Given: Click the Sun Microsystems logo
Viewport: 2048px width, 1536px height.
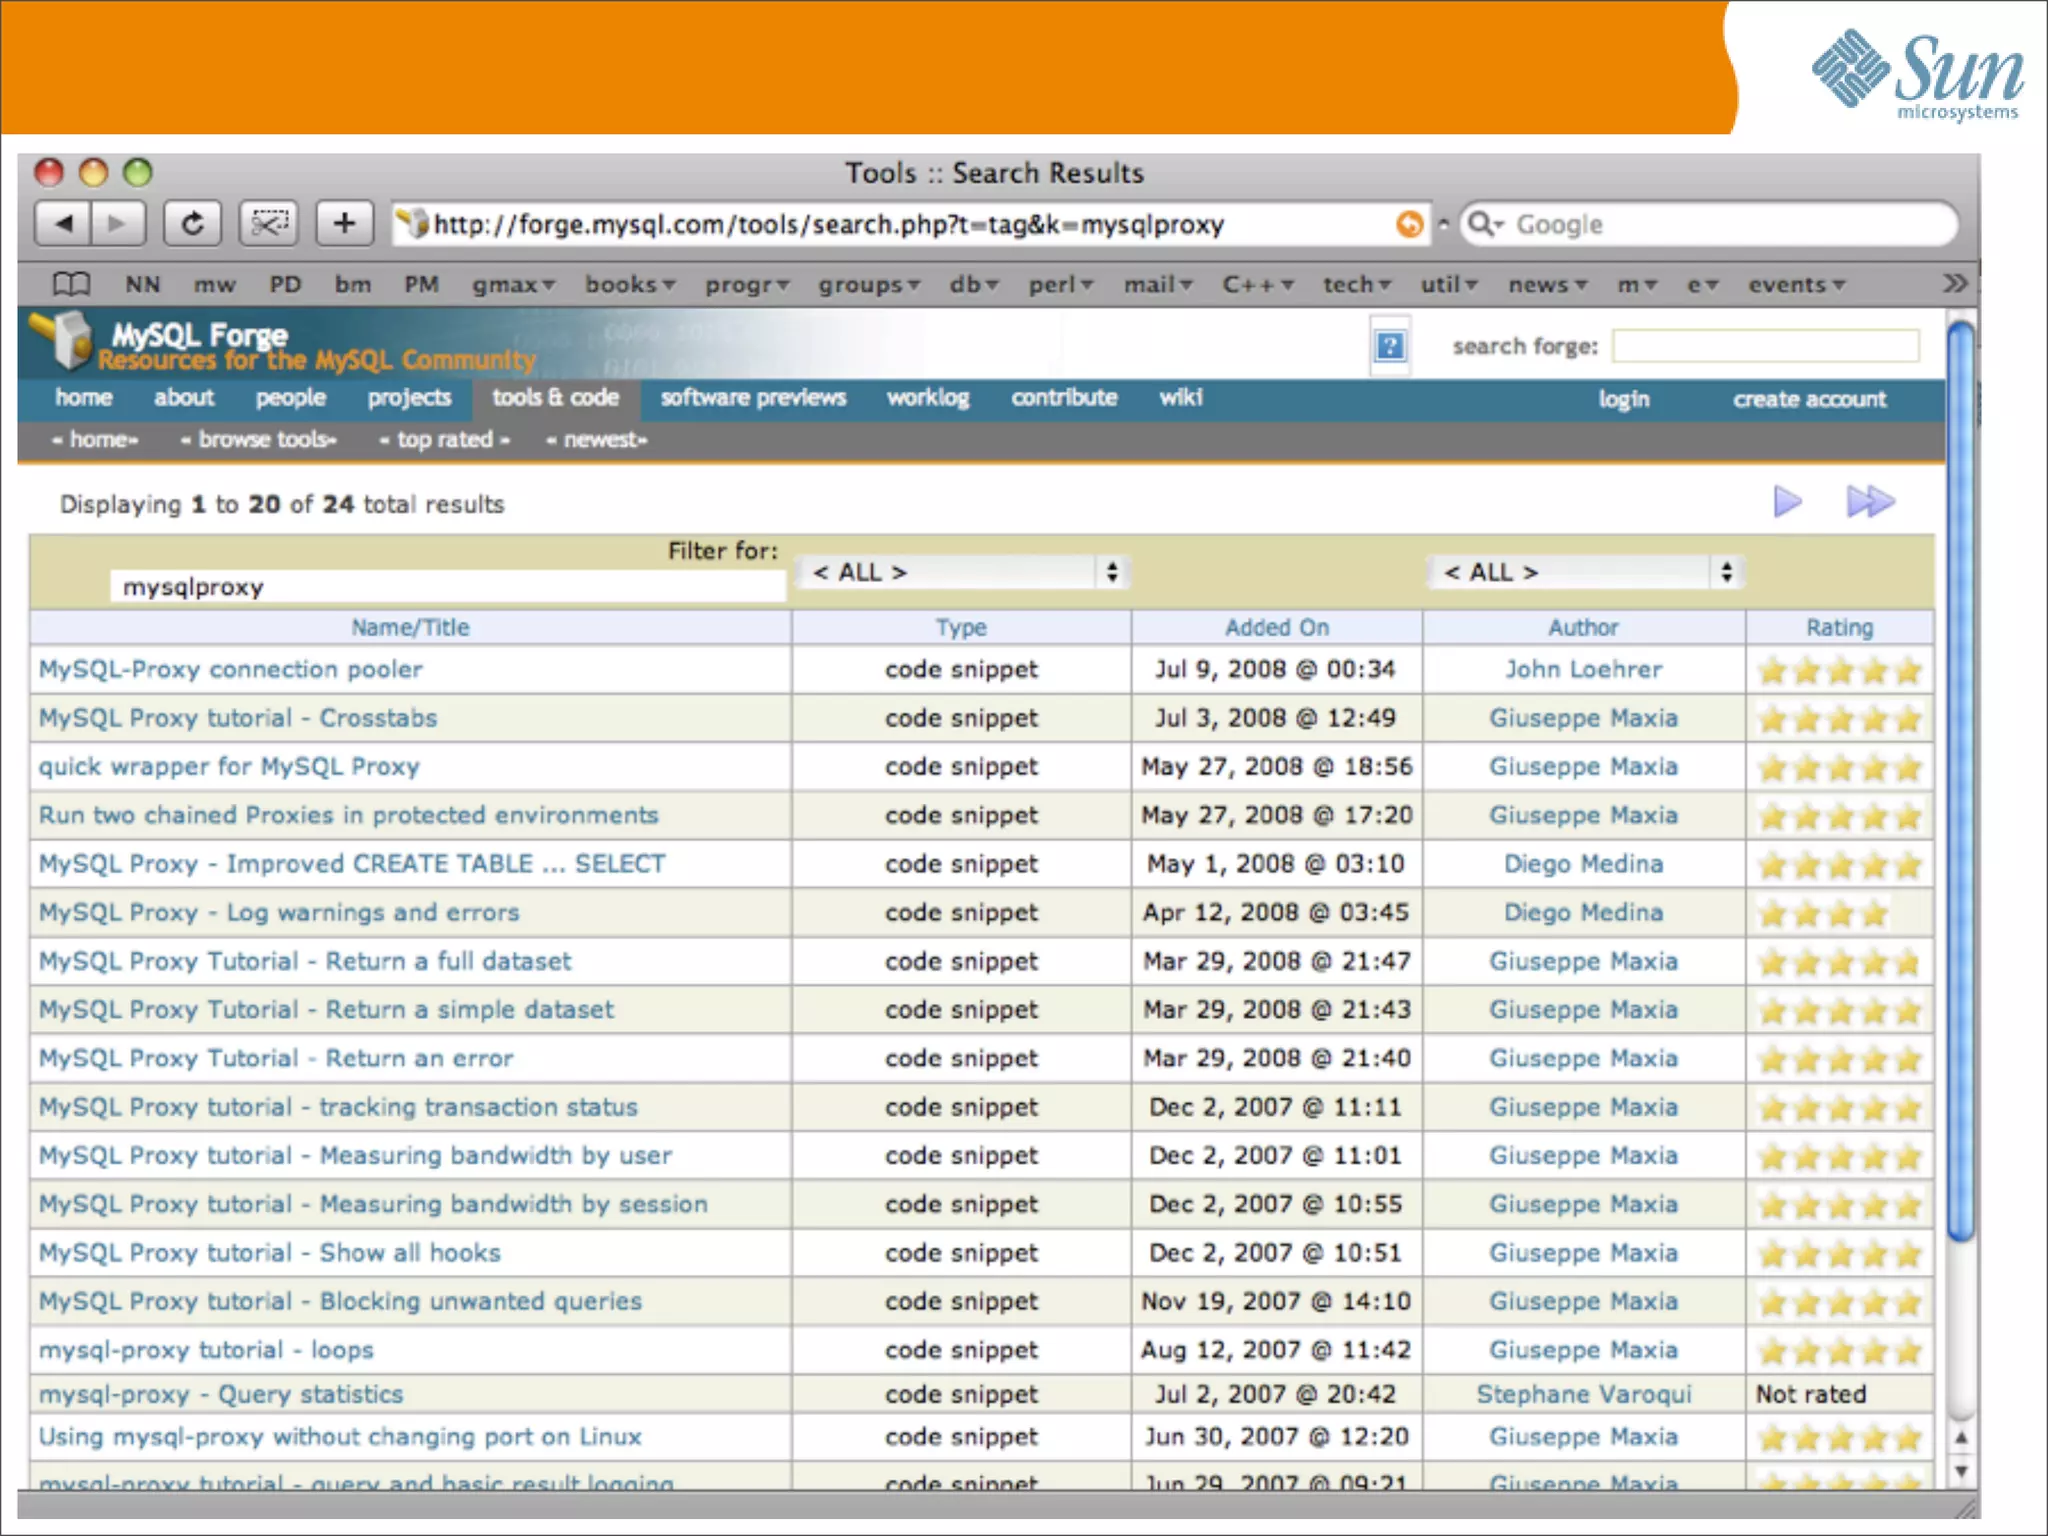Looking at the screenshot, I should tap(1918, 75).
